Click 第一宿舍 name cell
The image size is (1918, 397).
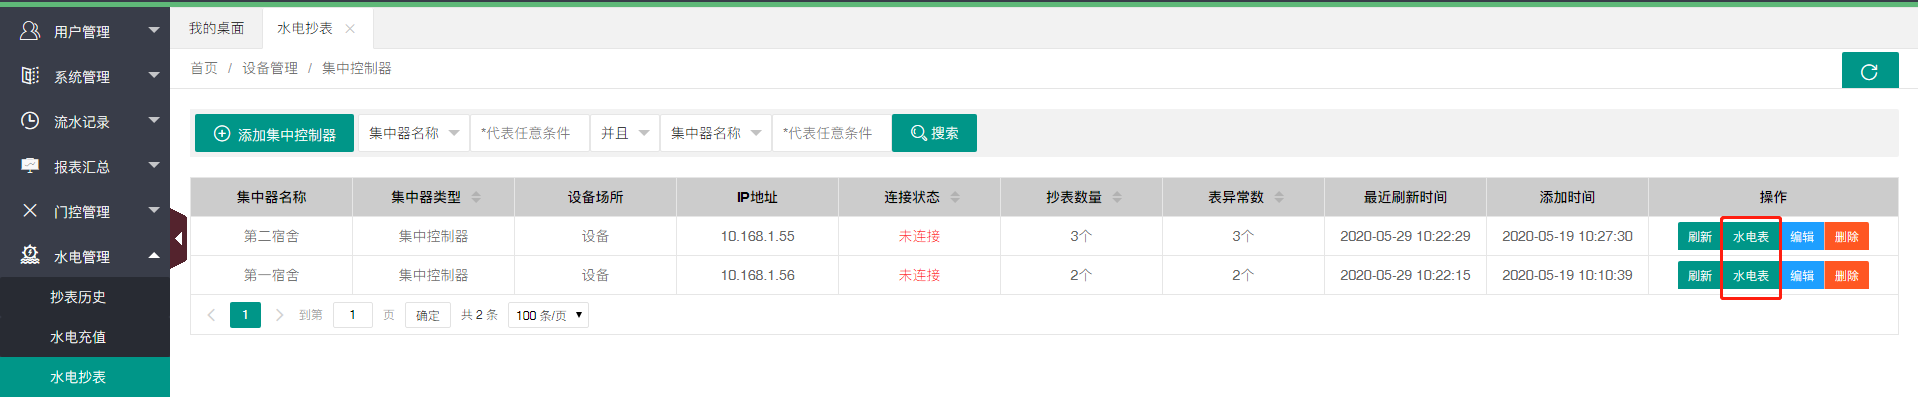(x=272, y=275)
